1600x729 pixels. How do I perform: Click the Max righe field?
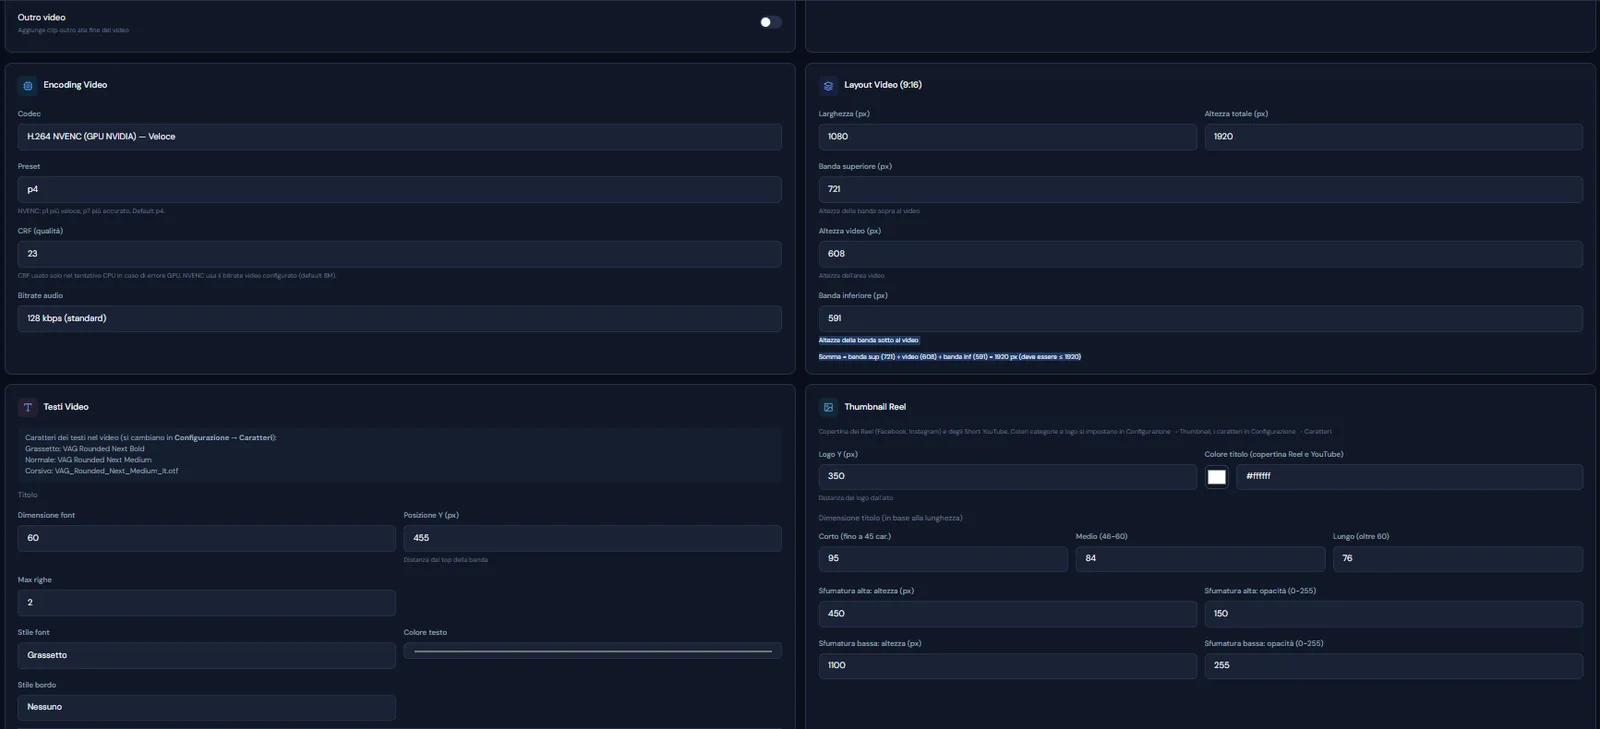pos(206,602)
